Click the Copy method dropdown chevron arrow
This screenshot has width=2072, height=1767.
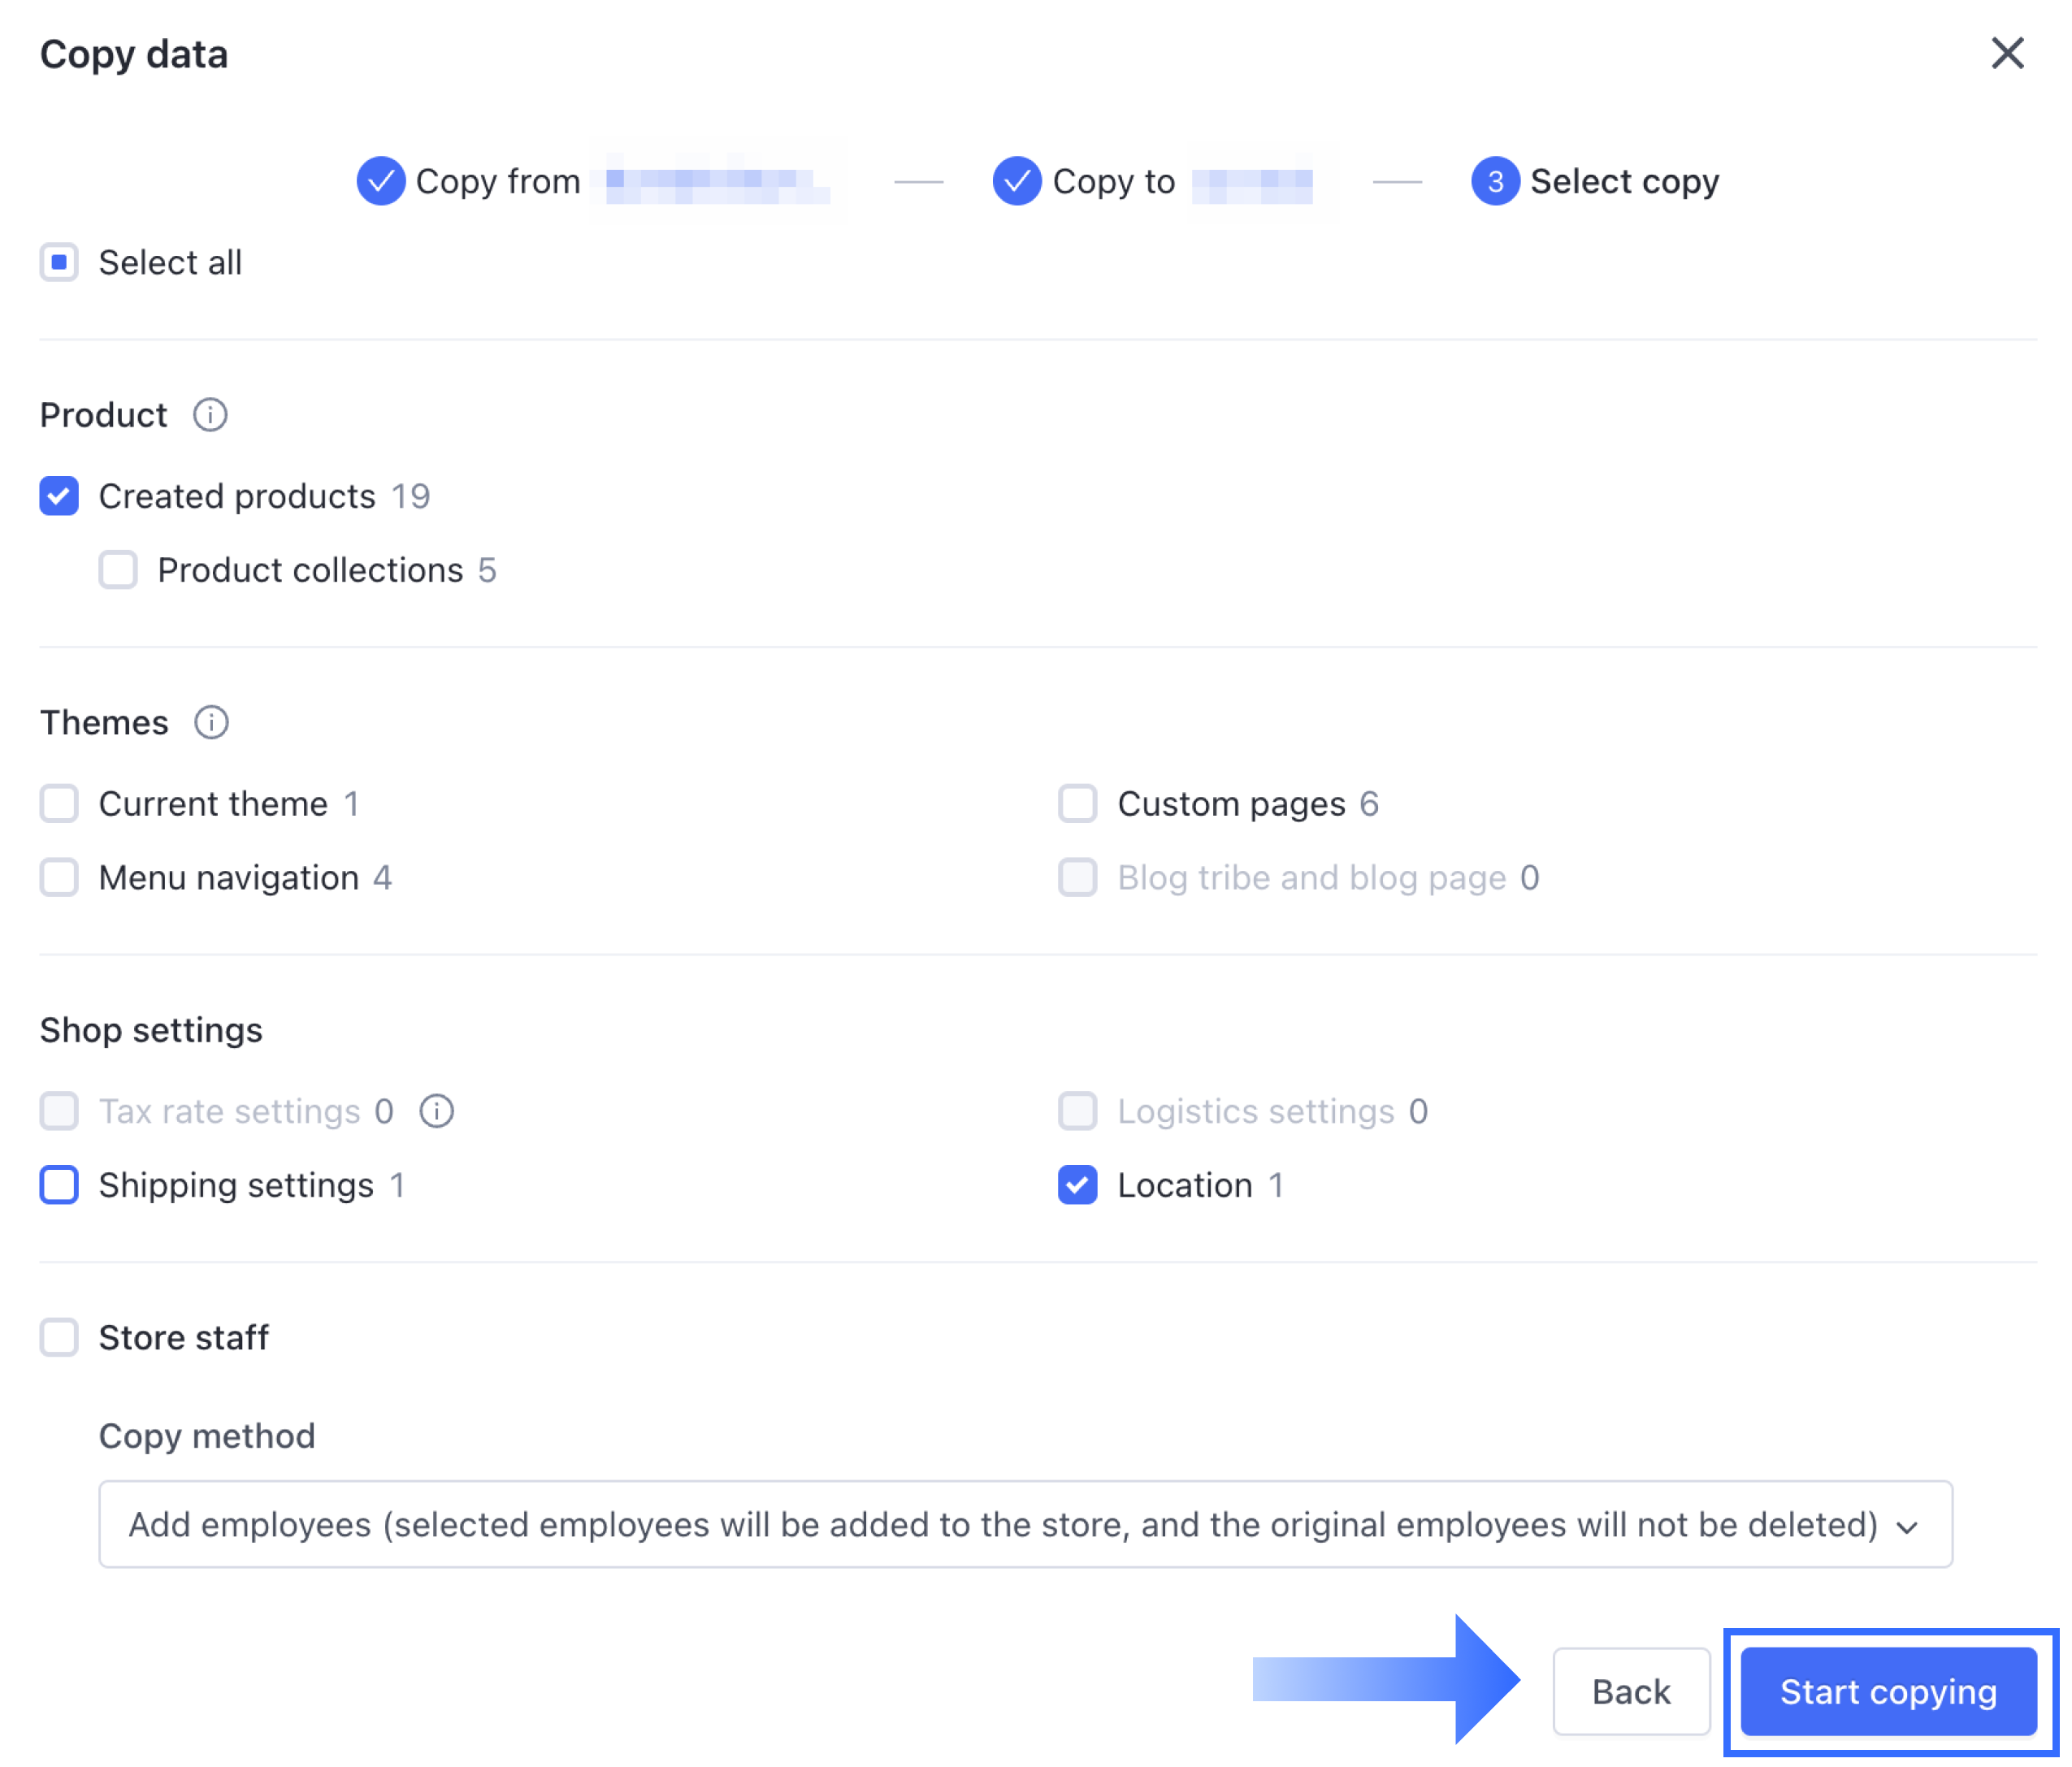(1907, 1527)
